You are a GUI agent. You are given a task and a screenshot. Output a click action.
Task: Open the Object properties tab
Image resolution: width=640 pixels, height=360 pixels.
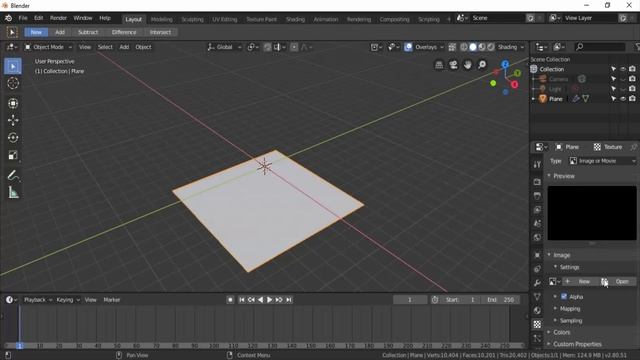point(537,255)
